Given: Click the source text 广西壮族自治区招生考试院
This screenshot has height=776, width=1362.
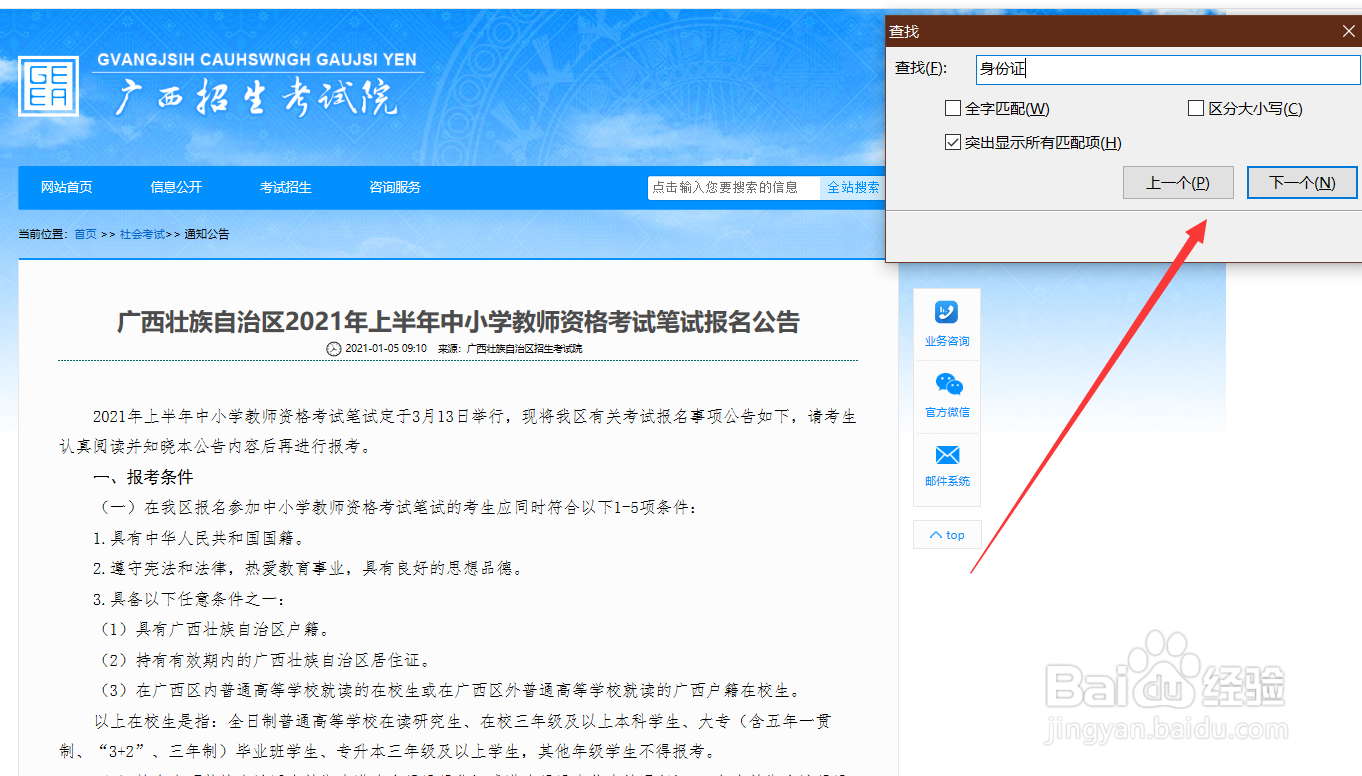Looking at the screenshot, I should tap(524, 348).
